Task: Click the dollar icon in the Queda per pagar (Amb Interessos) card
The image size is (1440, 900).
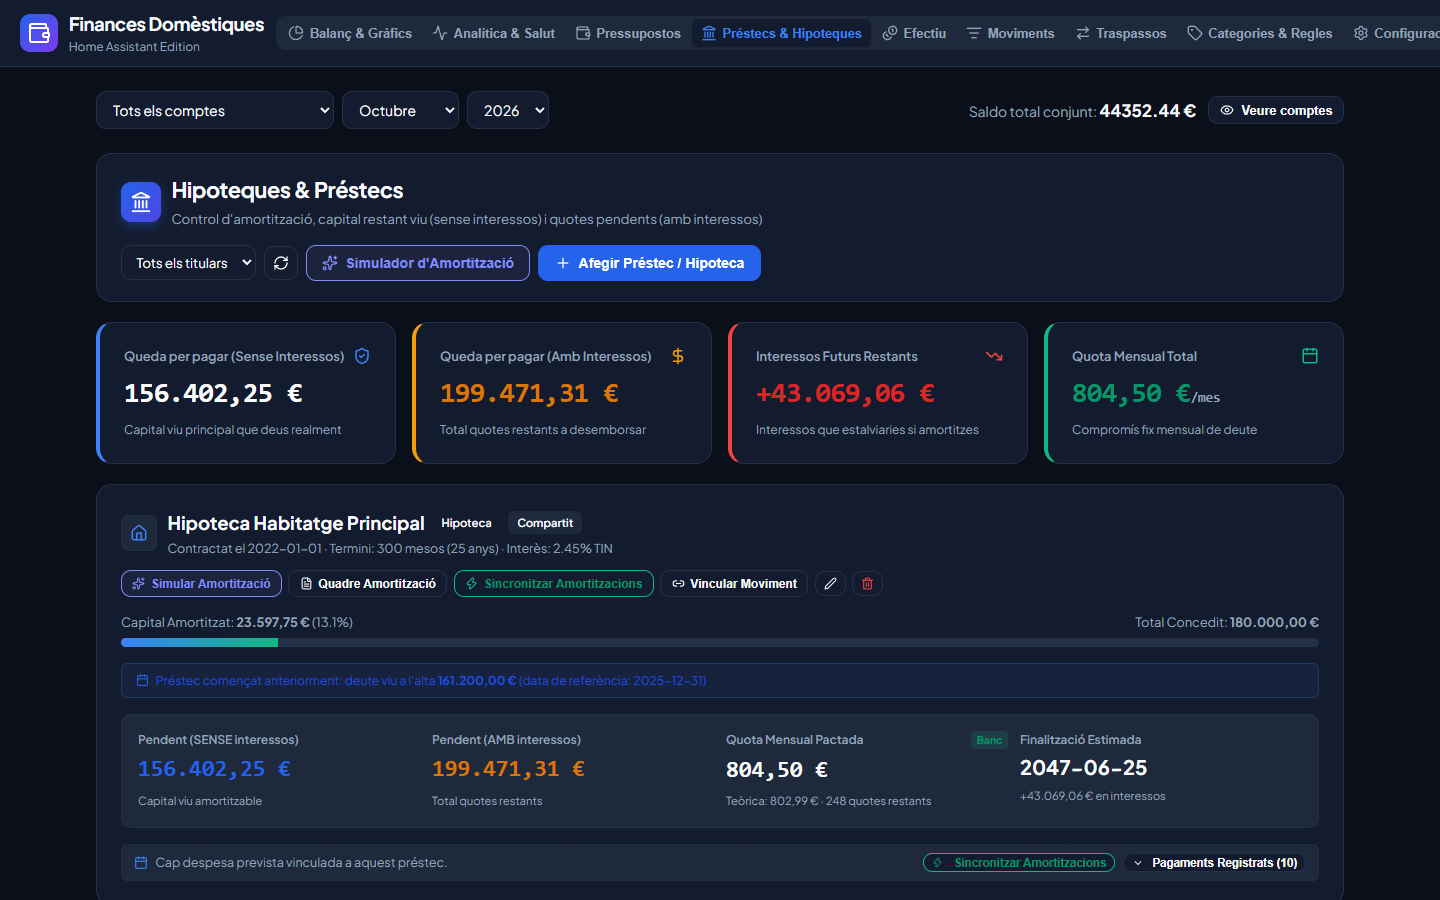Action: click(x=678, y=356)
